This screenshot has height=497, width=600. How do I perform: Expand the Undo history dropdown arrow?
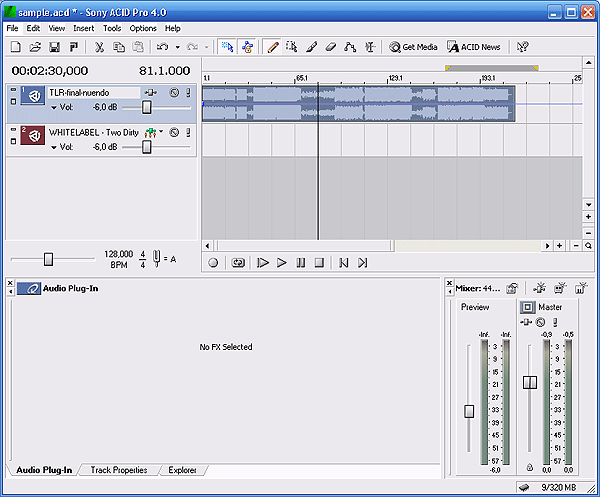(x=177, y=47)
